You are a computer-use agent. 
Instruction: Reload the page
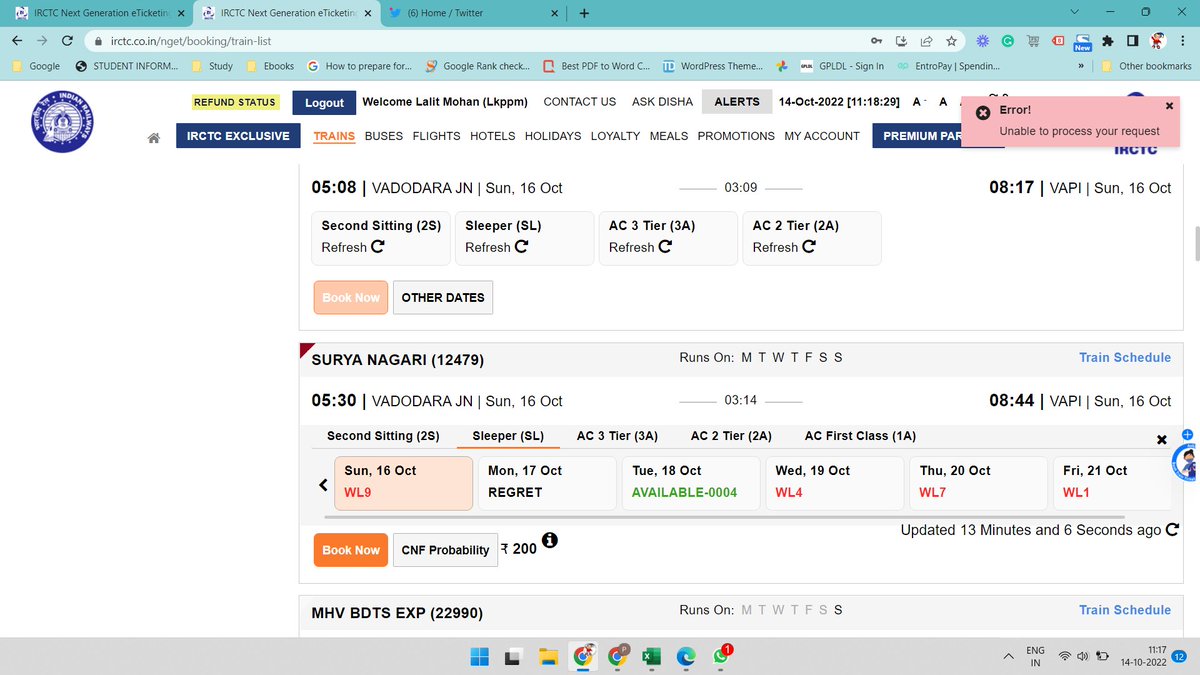pos(67,41)
